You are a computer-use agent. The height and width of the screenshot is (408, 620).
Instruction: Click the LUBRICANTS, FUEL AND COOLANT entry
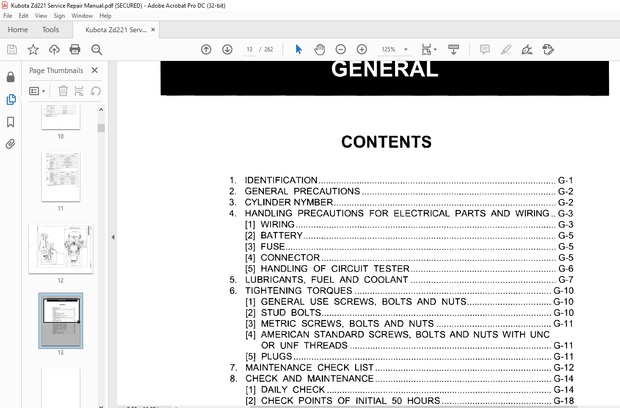pyautogui.click(x=401, y=280)
